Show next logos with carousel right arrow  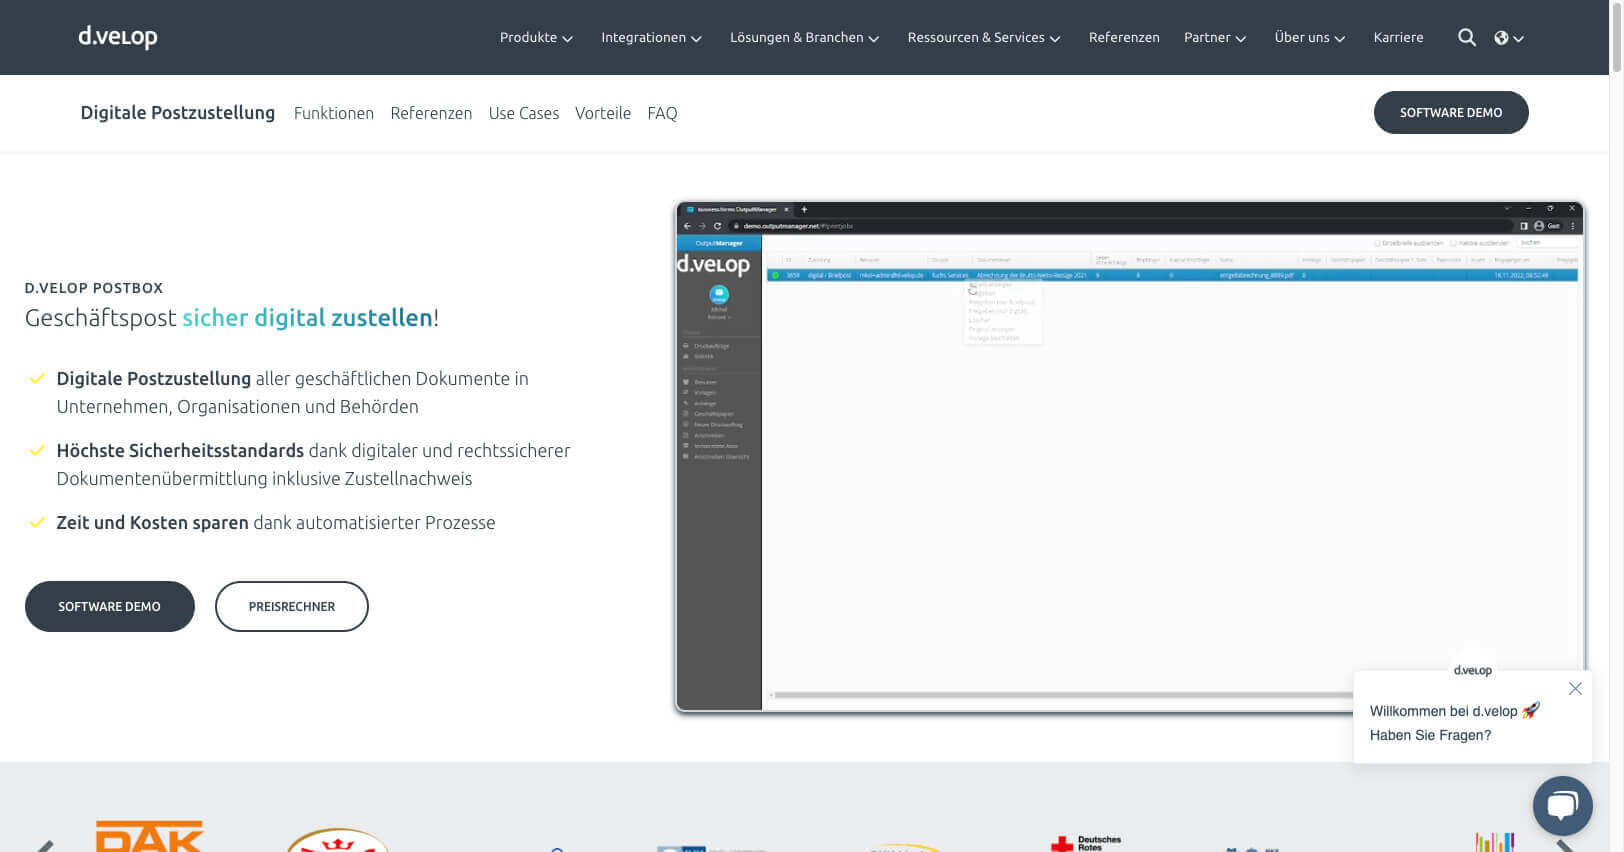pos(1566,846)
